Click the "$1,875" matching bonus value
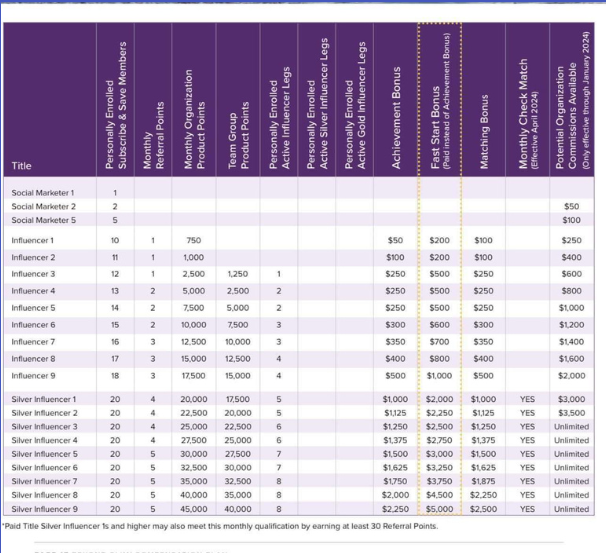This screenshot has width=606, height=553. pos(483,482)
